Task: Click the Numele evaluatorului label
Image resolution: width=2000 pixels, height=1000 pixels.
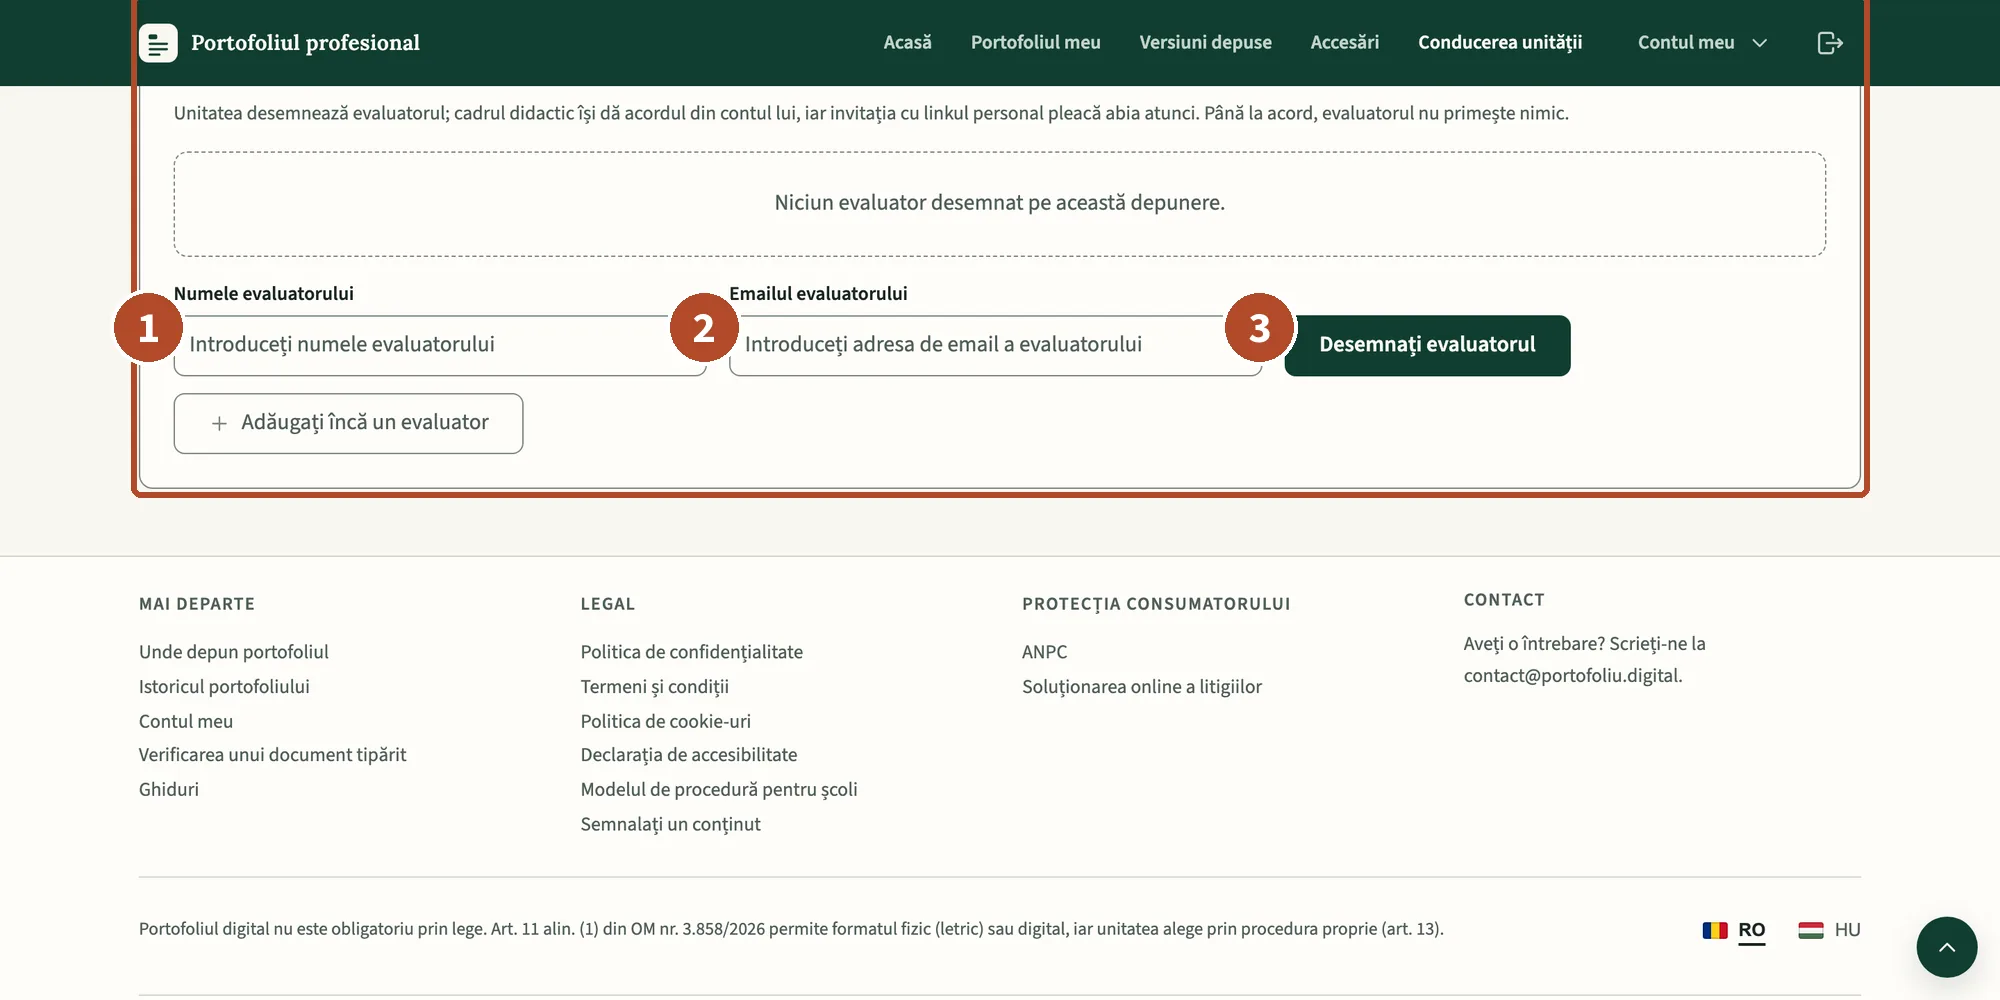Action: pos(263,293)
